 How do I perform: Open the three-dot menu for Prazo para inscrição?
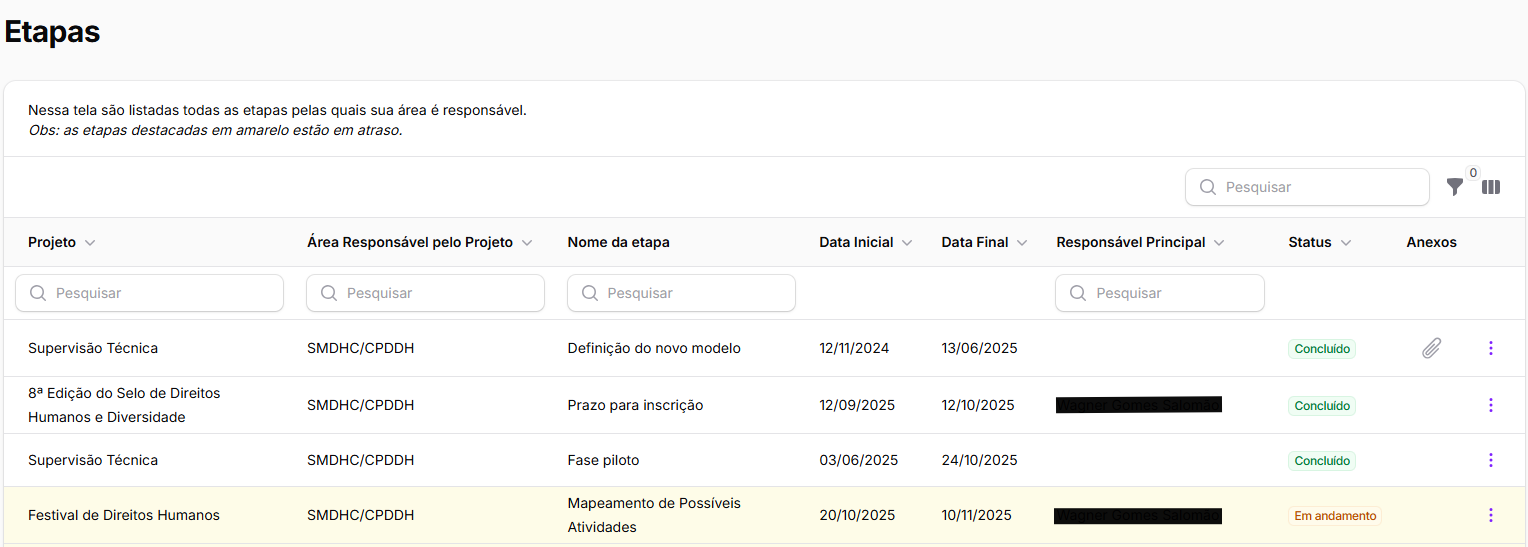(1490, 405)
